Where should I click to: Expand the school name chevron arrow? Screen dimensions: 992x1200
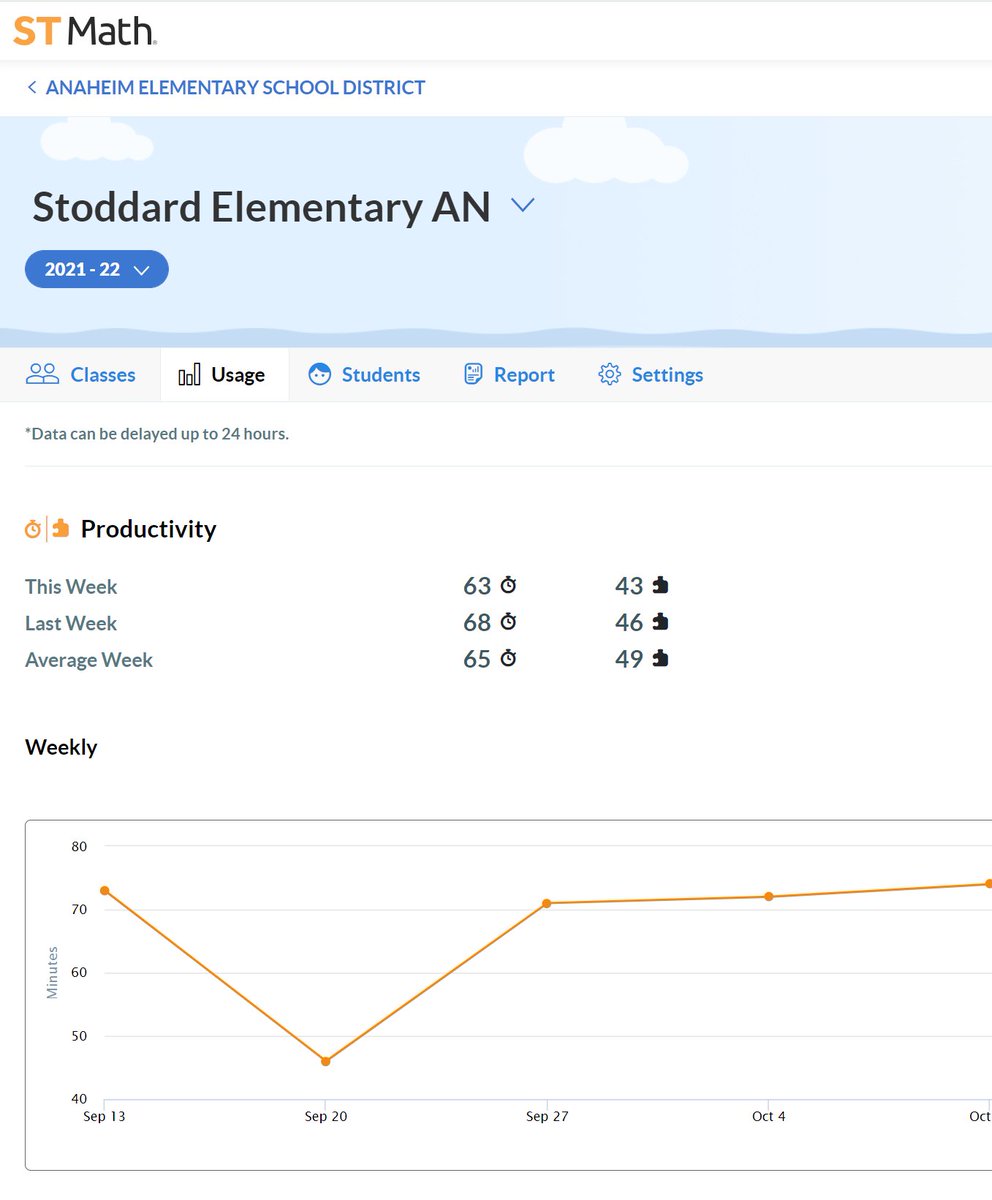pos(522,206)
